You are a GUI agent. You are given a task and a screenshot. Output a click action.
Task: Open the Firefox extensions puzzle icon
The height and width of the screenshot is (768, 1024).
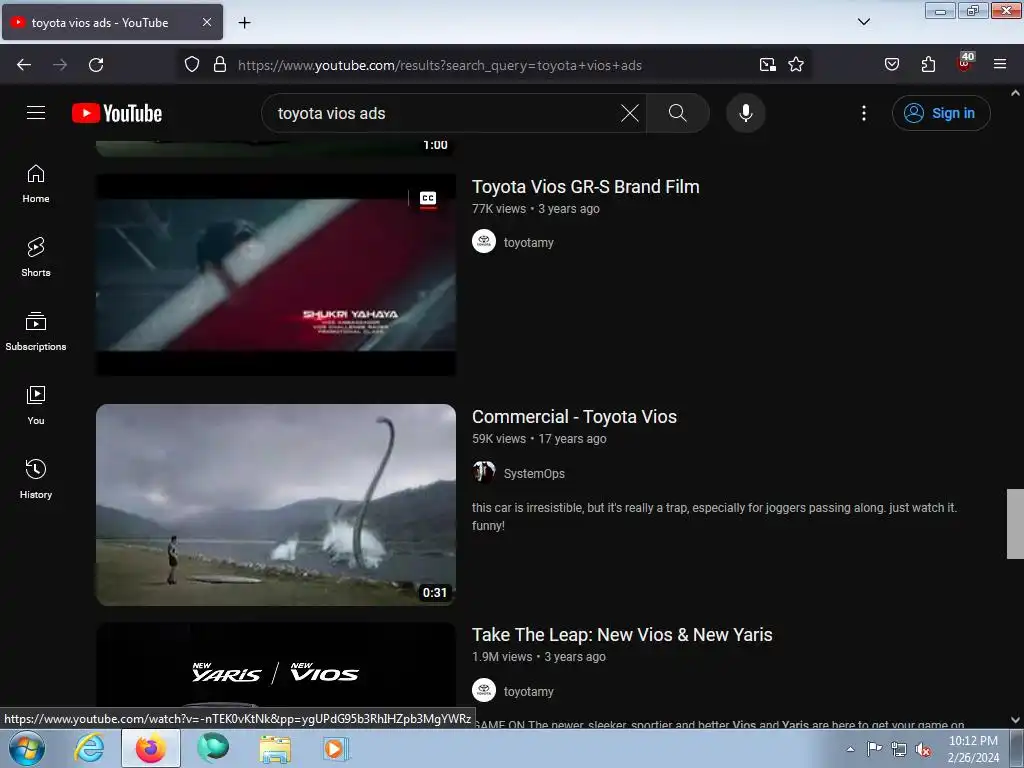click(x=928, y=65)
